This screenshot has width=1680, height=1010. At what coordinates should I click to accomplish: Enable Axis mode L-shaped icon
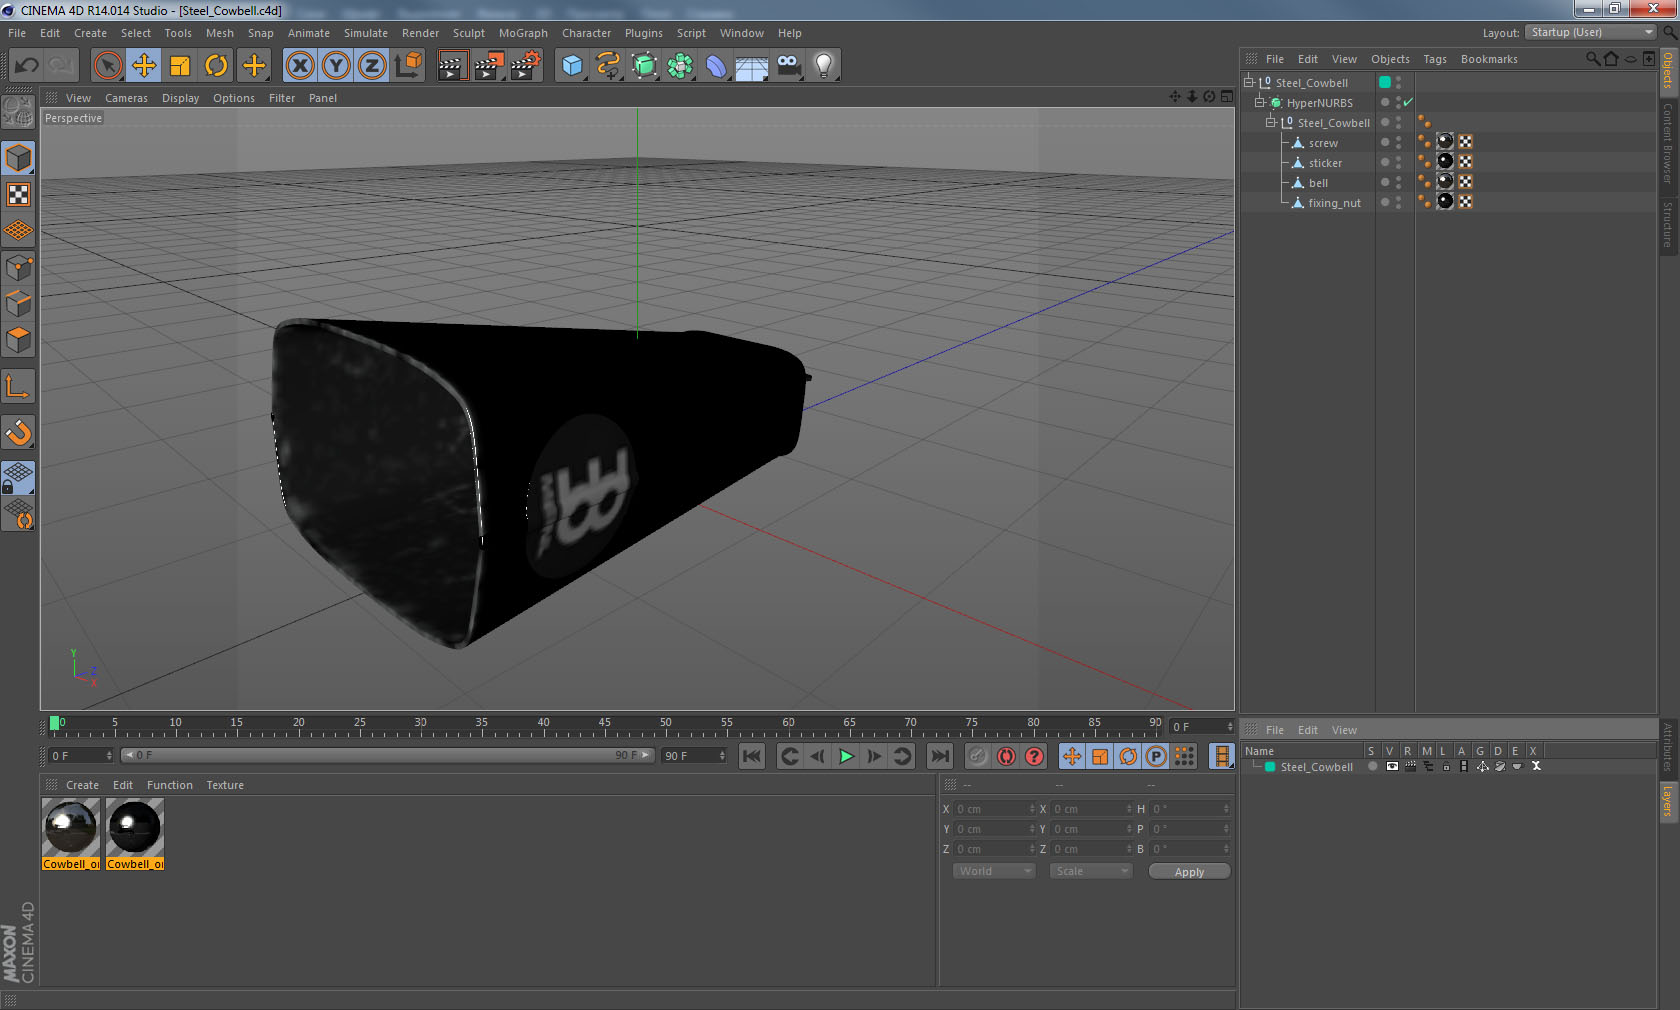(x=19, y=387)
